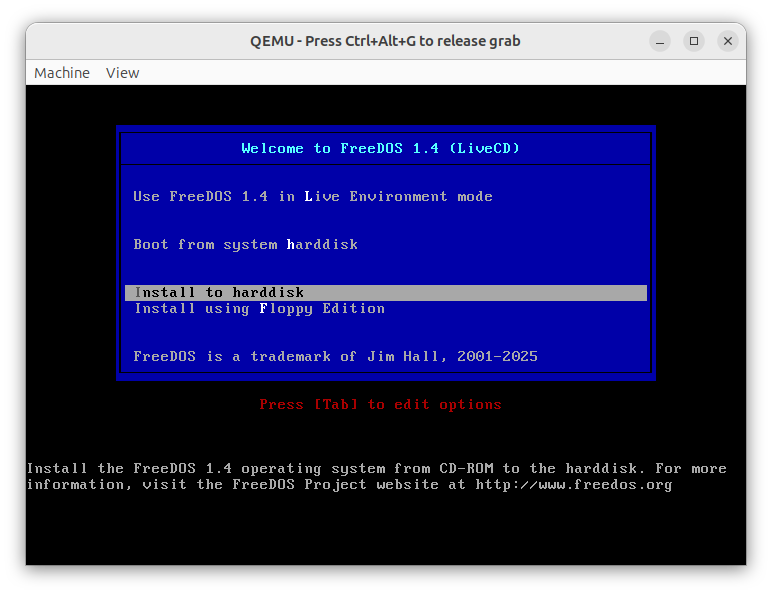Viewport: 772px width, 594px height.
Task: Click the Welcome to FreeDOS 1.4 (LiveCD) header
Action: pyautogui.click(x=381, y=148)
